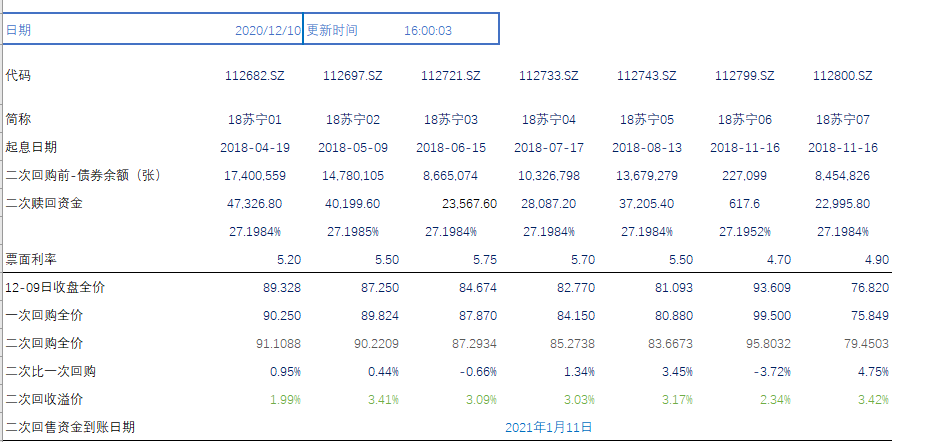Select bond code 112682.SZ
The width and height of the screenshot is (928, 442).
pyautogui.click(x=254, y=76)
